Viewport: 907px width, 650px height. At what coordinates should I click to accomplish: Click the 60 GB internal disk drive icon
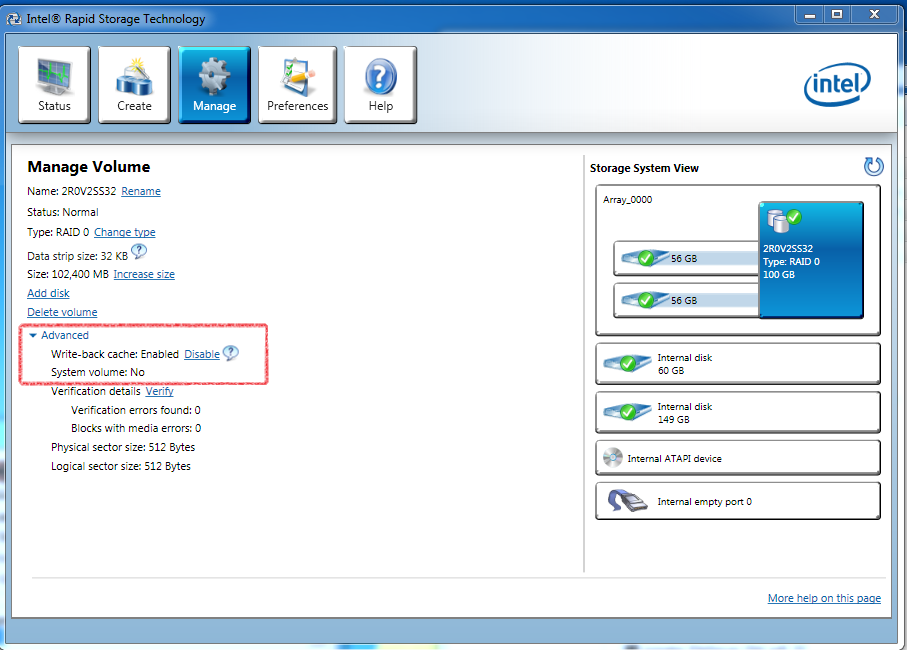[627, 363]
